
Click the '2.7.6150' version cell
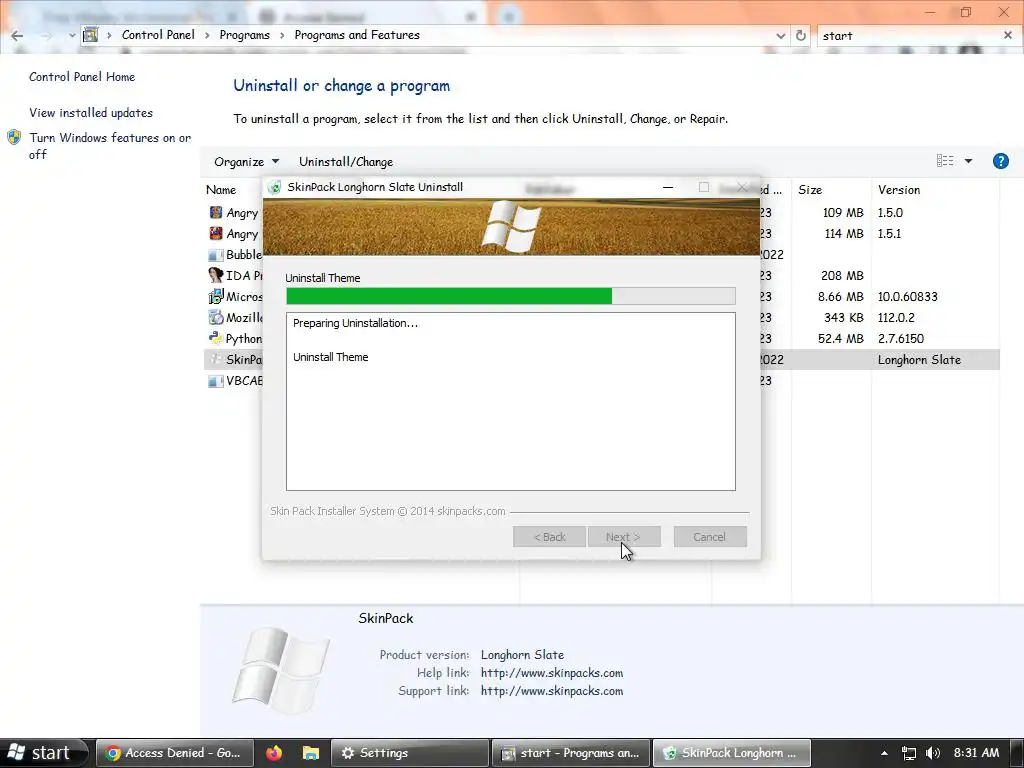click(901, 338)
